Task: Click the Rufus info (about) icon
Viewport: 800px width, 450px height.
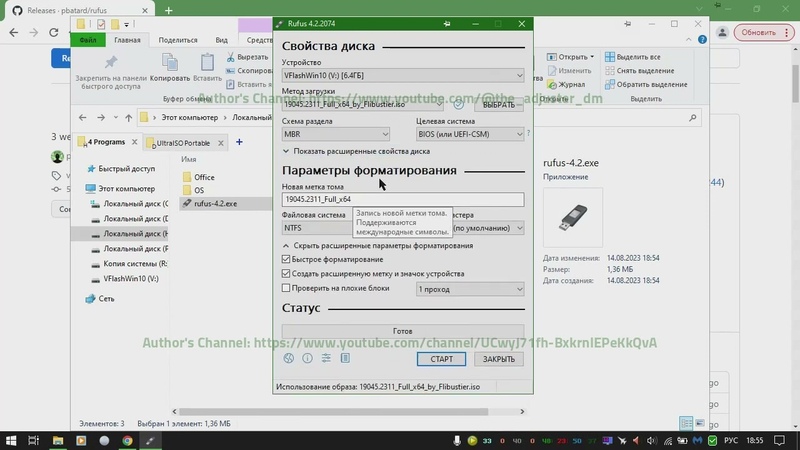Action: coord(307,358)
